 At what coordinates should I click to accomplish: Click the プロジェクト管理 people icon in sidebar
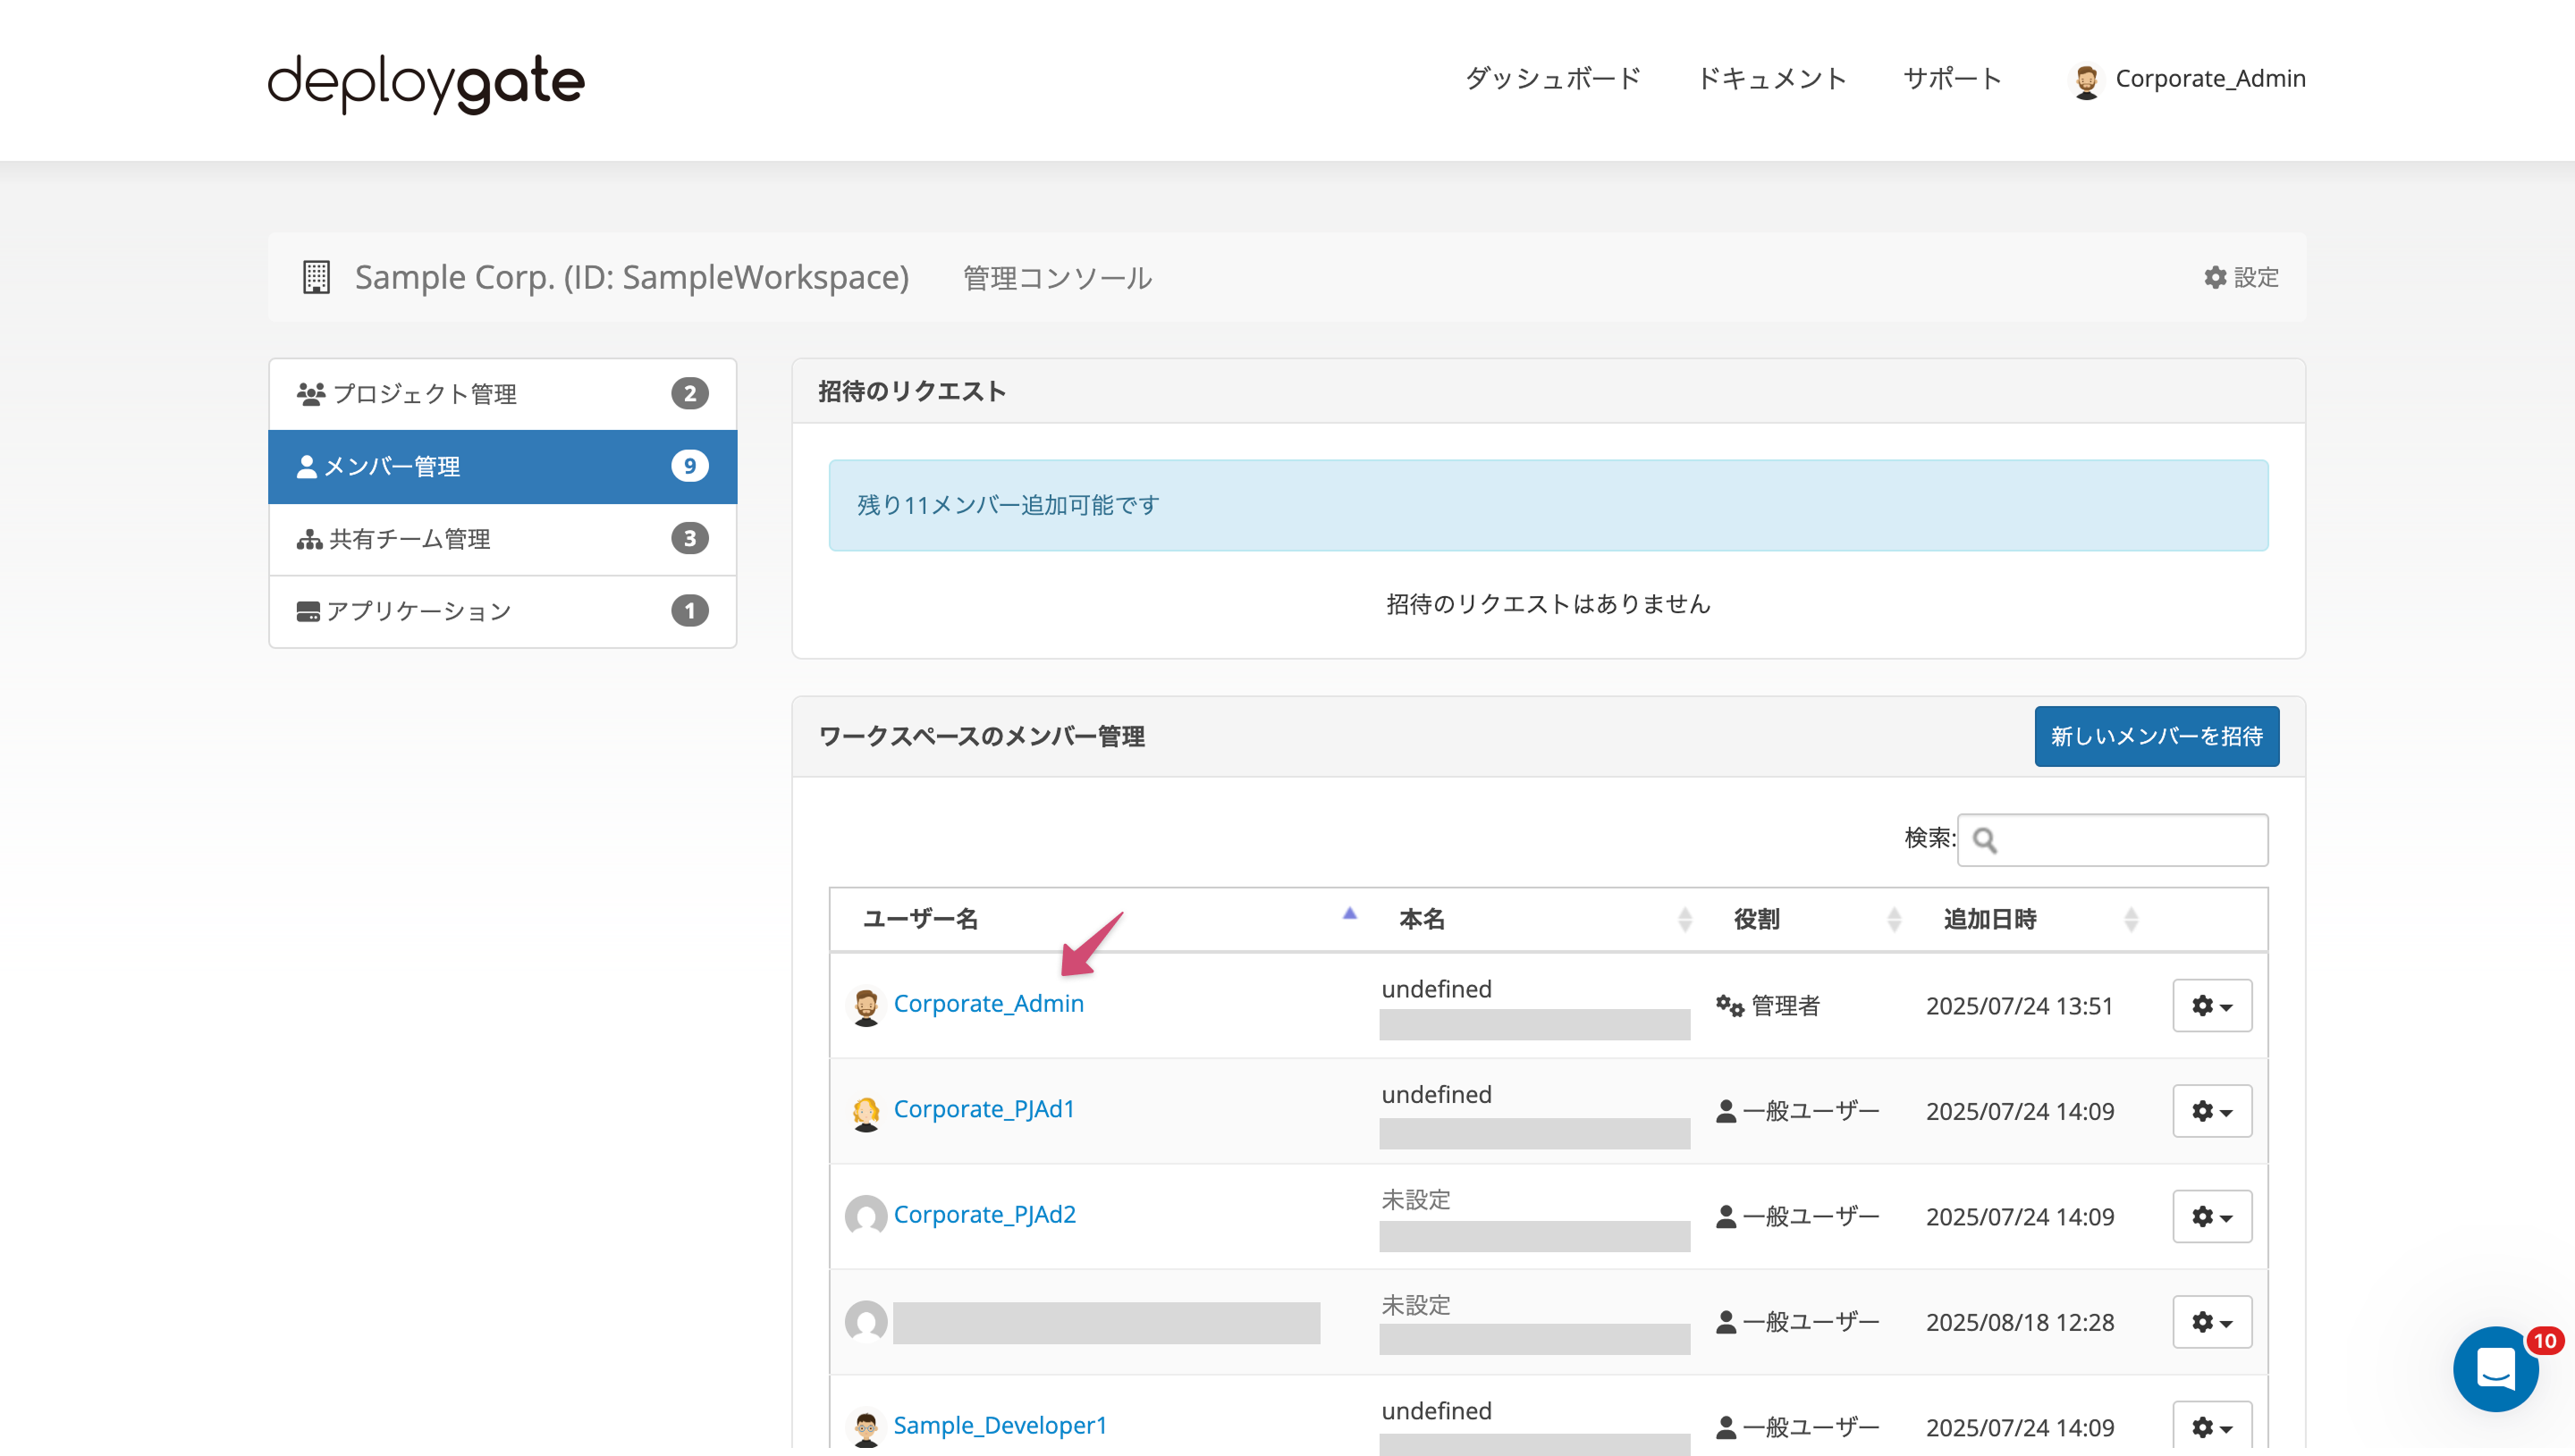pos(310,392)
